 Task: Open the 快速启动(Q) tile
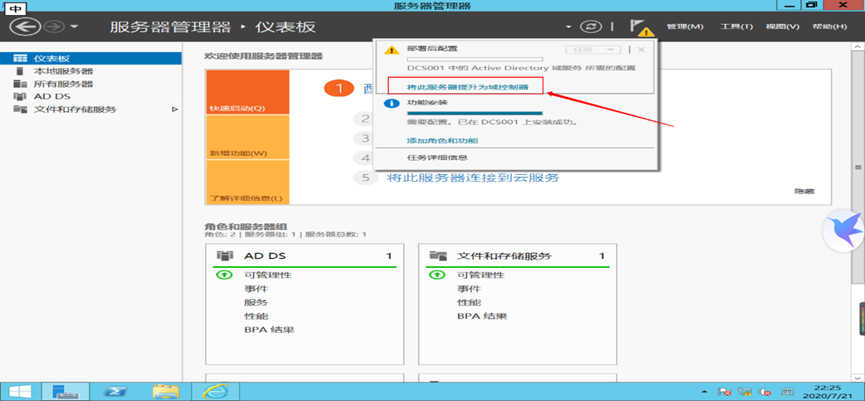(x=247, y=92)
